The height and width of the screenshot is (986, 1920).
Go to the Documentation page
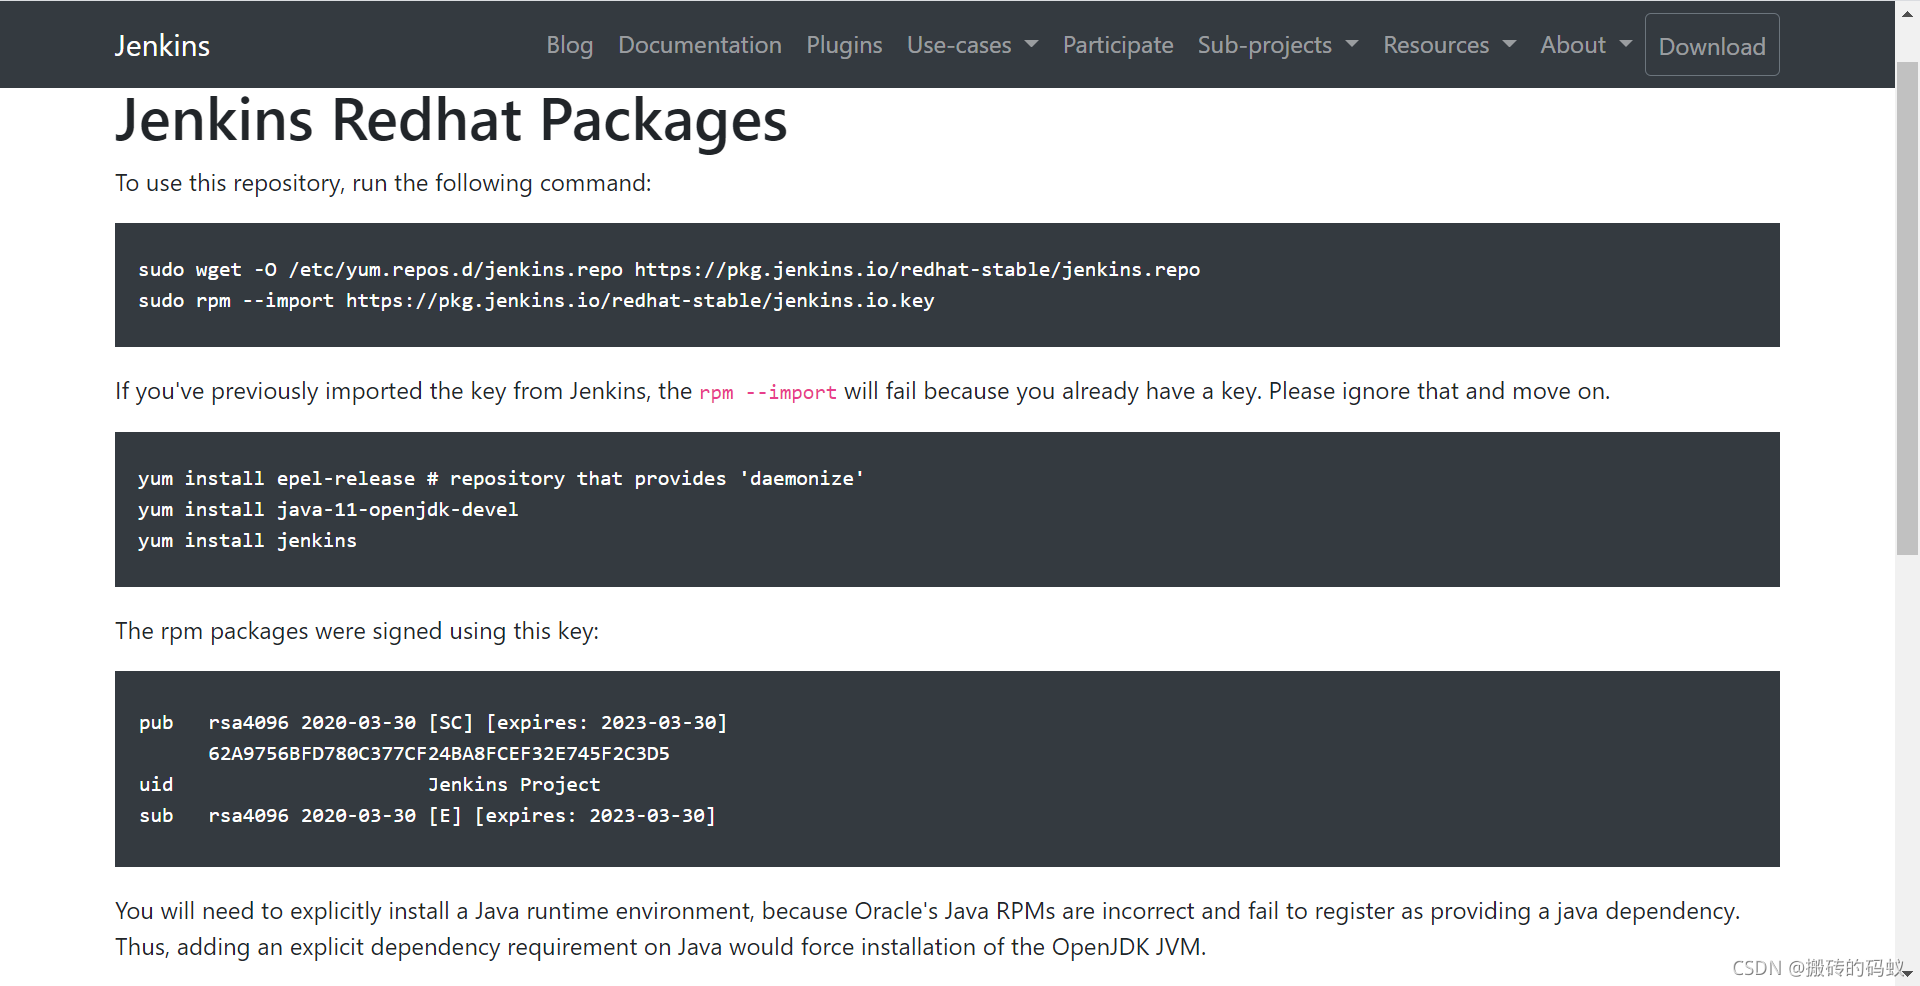pyautogui.click(x=700, y=45)
